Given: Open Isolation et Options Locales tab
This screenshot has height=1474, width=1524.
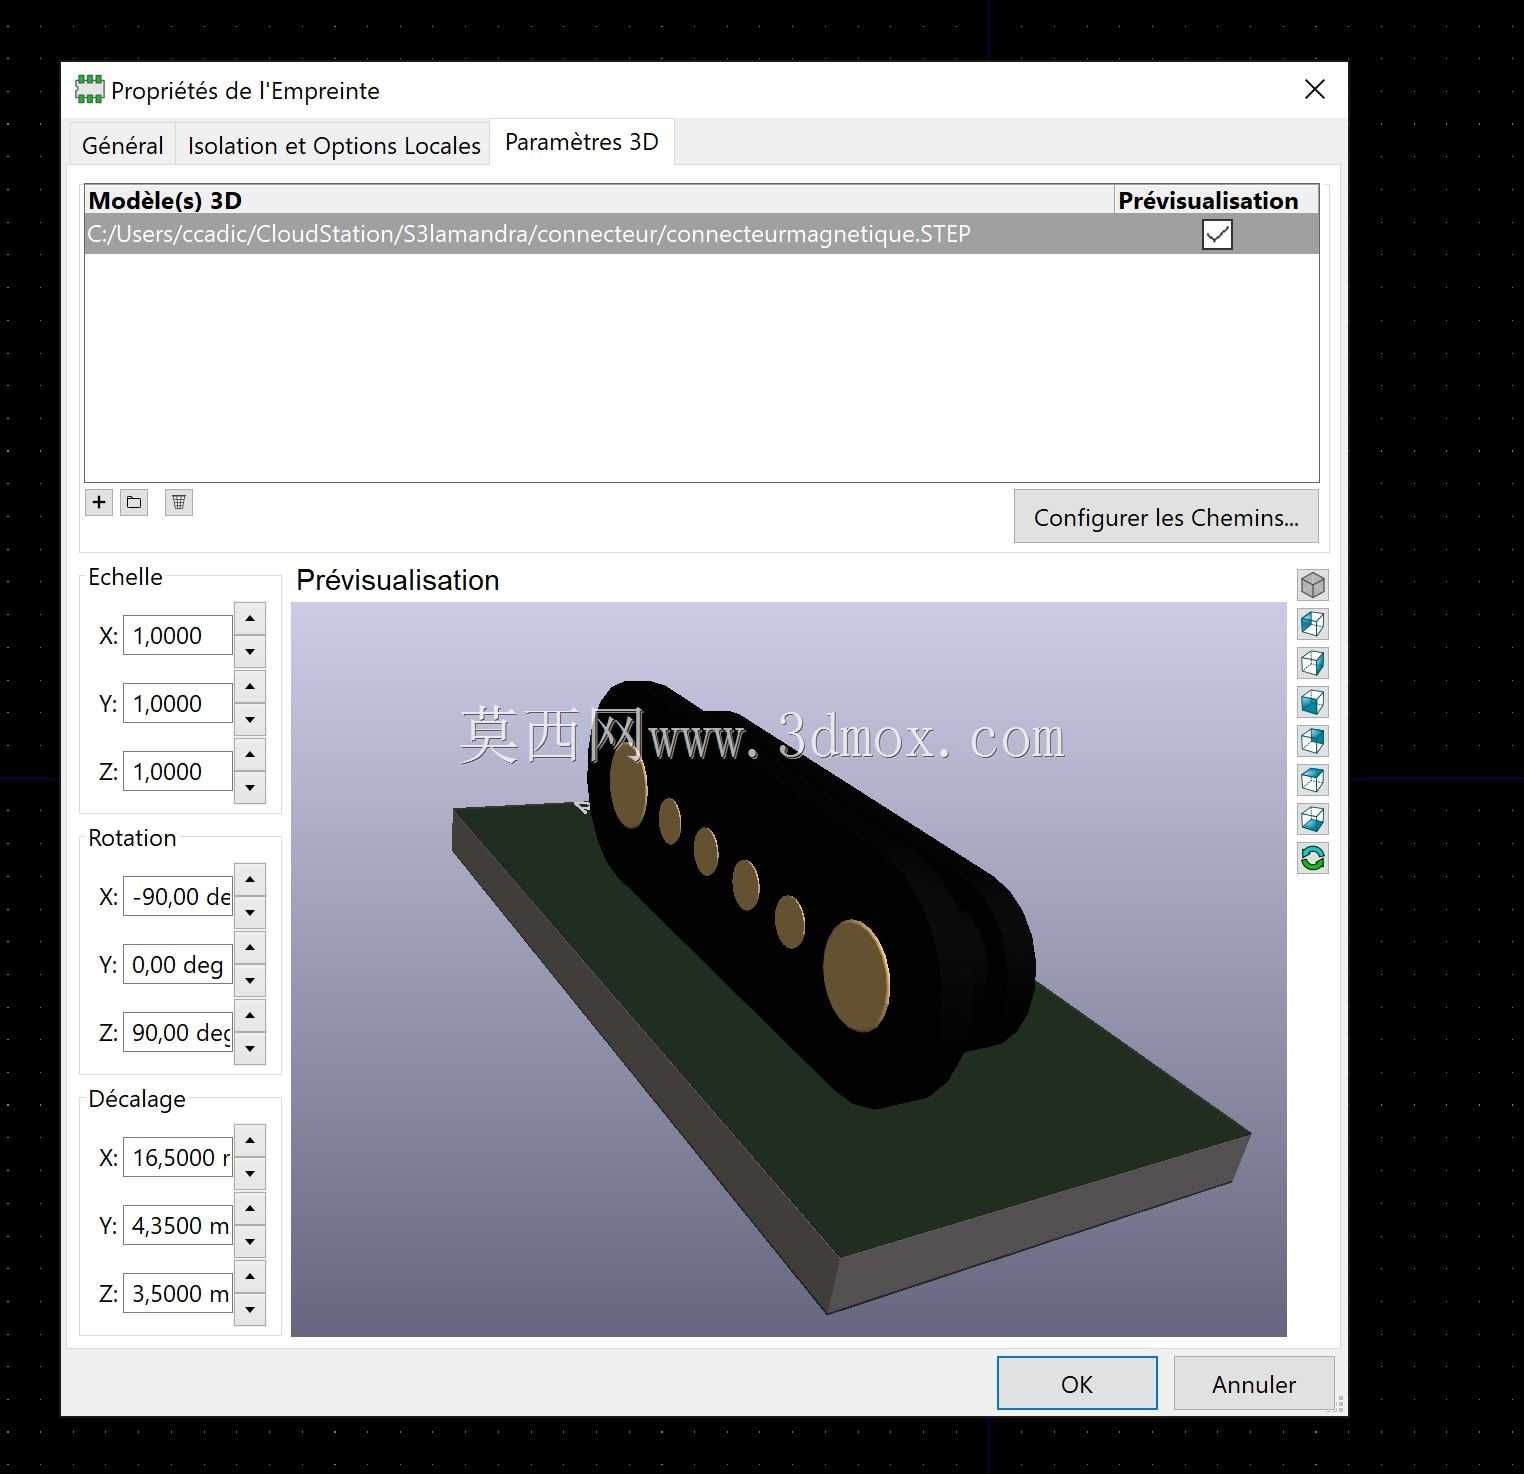Looking at the screenshot, I should coord(334,145).
